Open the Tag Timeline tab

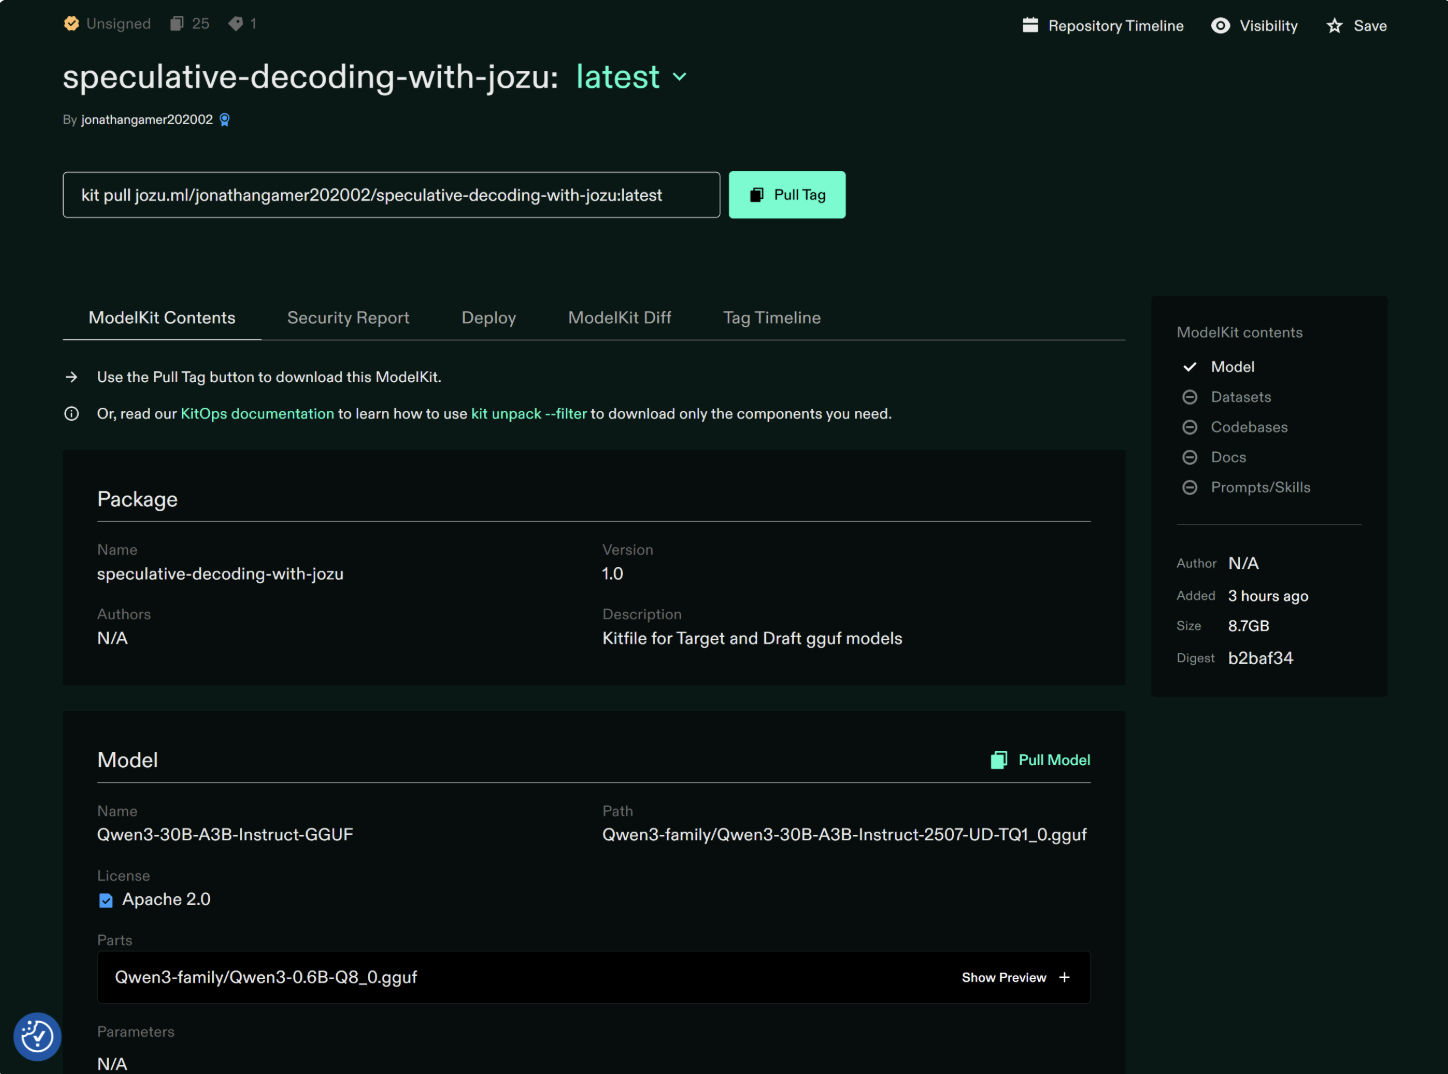click(772, 318)
